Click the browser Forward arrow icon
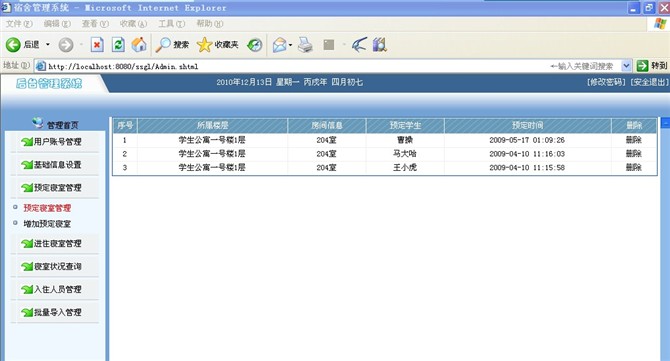Screen dimensions: 670x361 pyautogui.click(x=66, y=44)
